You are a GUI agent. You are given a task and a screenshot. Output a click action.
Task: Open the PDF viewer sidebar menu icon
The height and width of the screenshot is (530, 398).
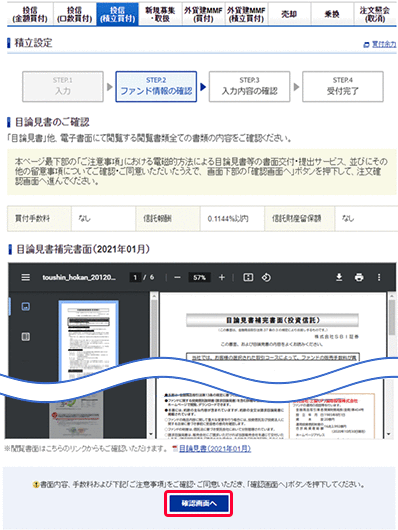[26, 278]
